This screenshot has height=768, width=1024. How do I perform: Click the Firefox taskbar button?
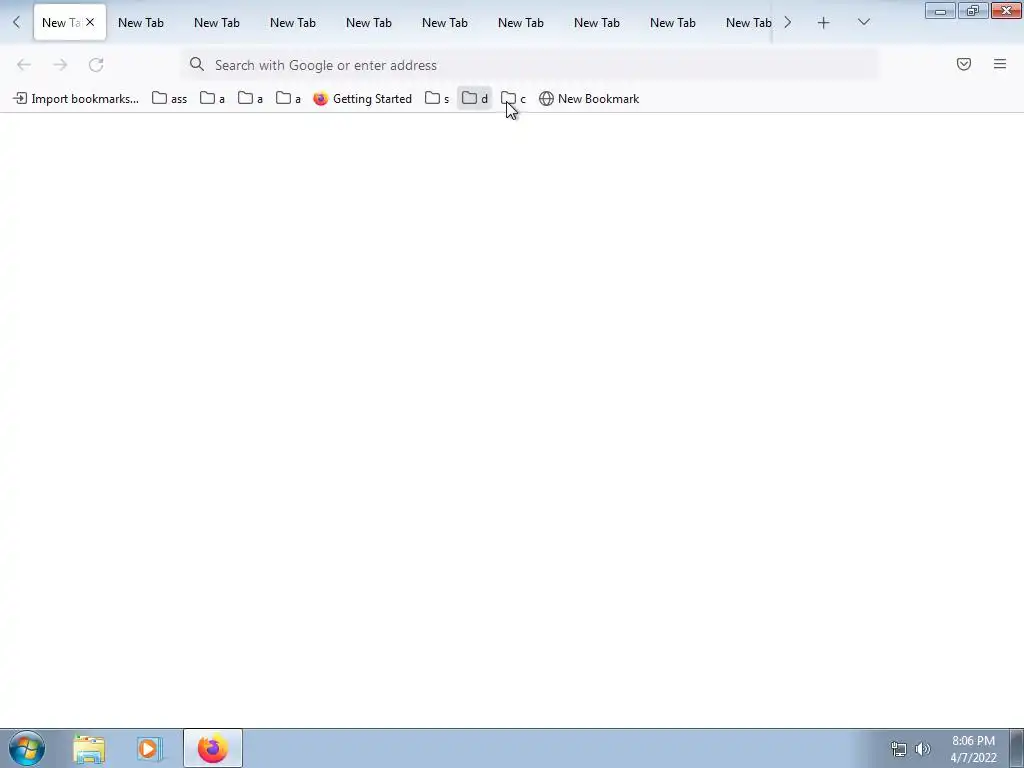213,748
